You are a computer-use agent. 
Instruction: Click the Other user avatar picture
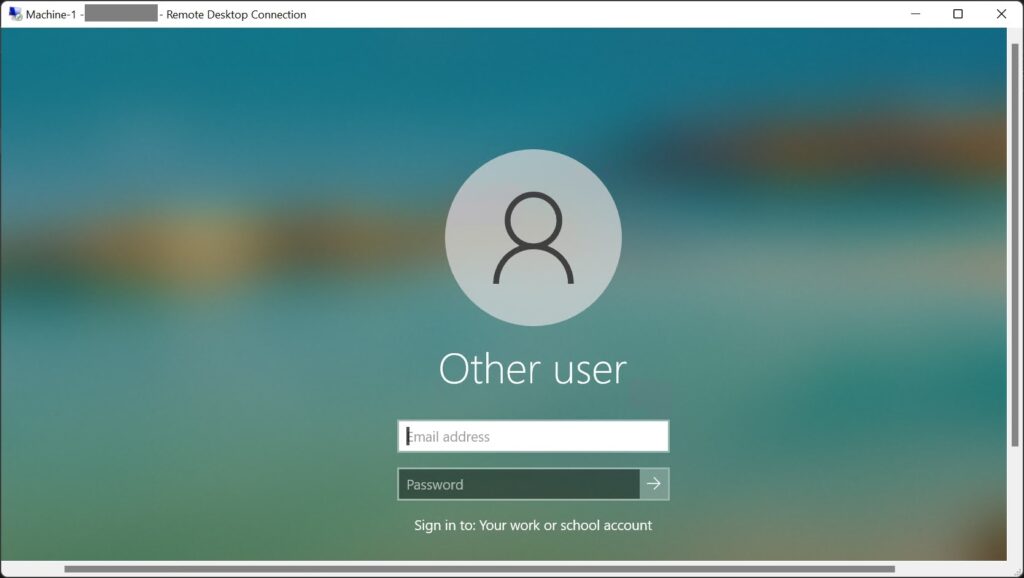[x=533, y=238]
